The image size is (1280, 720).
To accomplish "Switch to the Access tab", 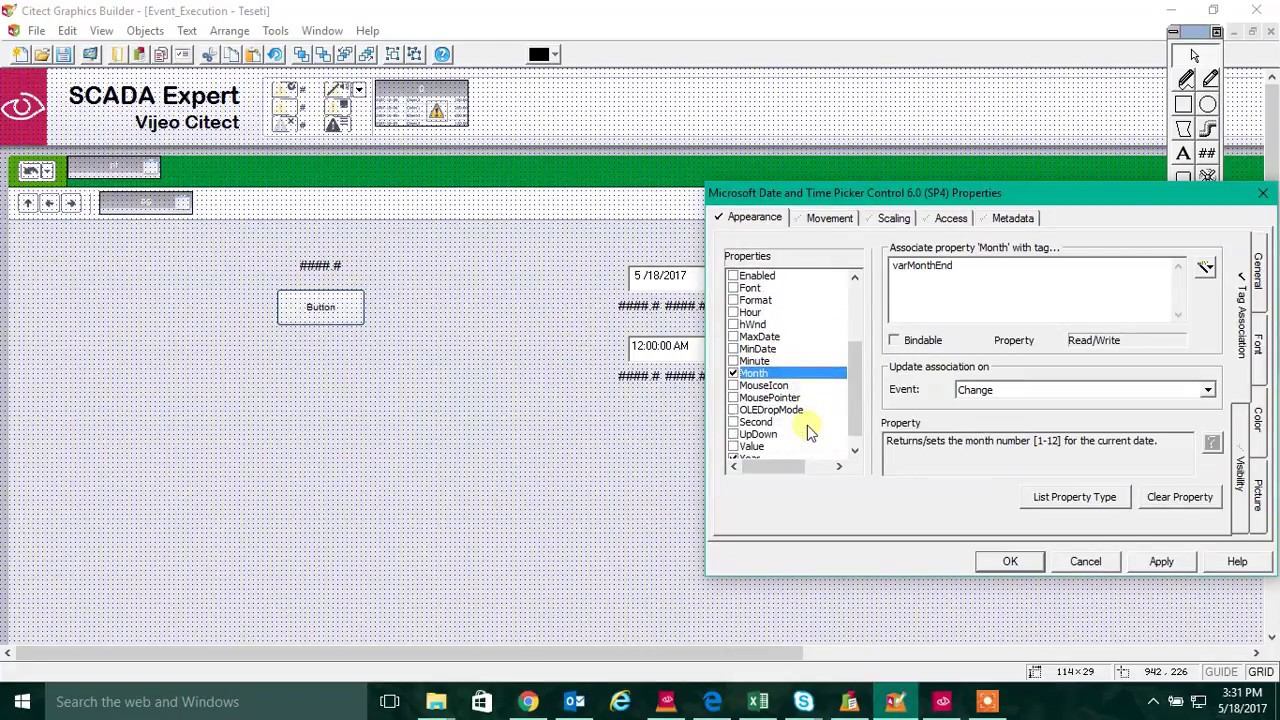I will pos(946,218).
